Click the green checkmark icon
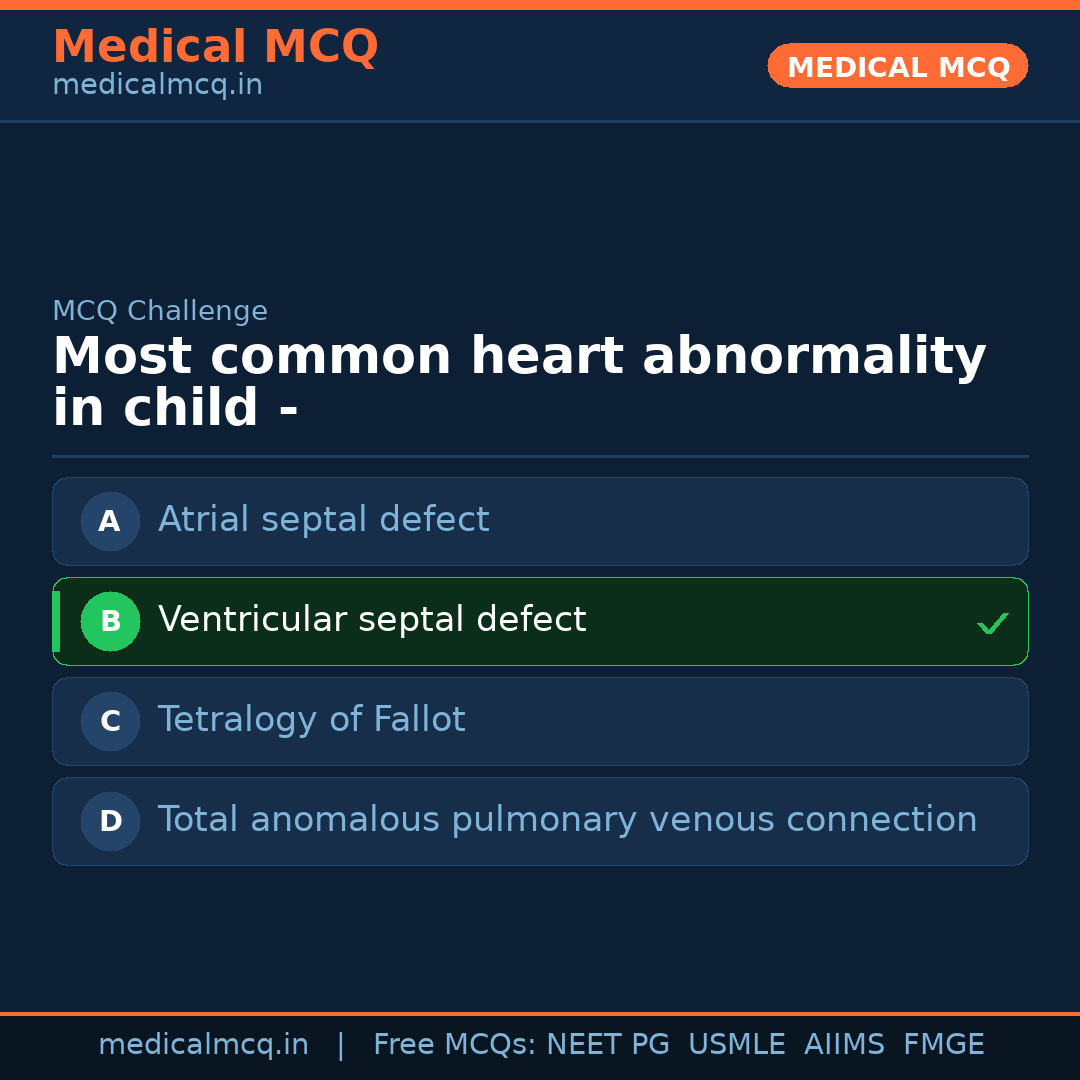Viewport: 1080px width, 1080px height. [992, 624]
